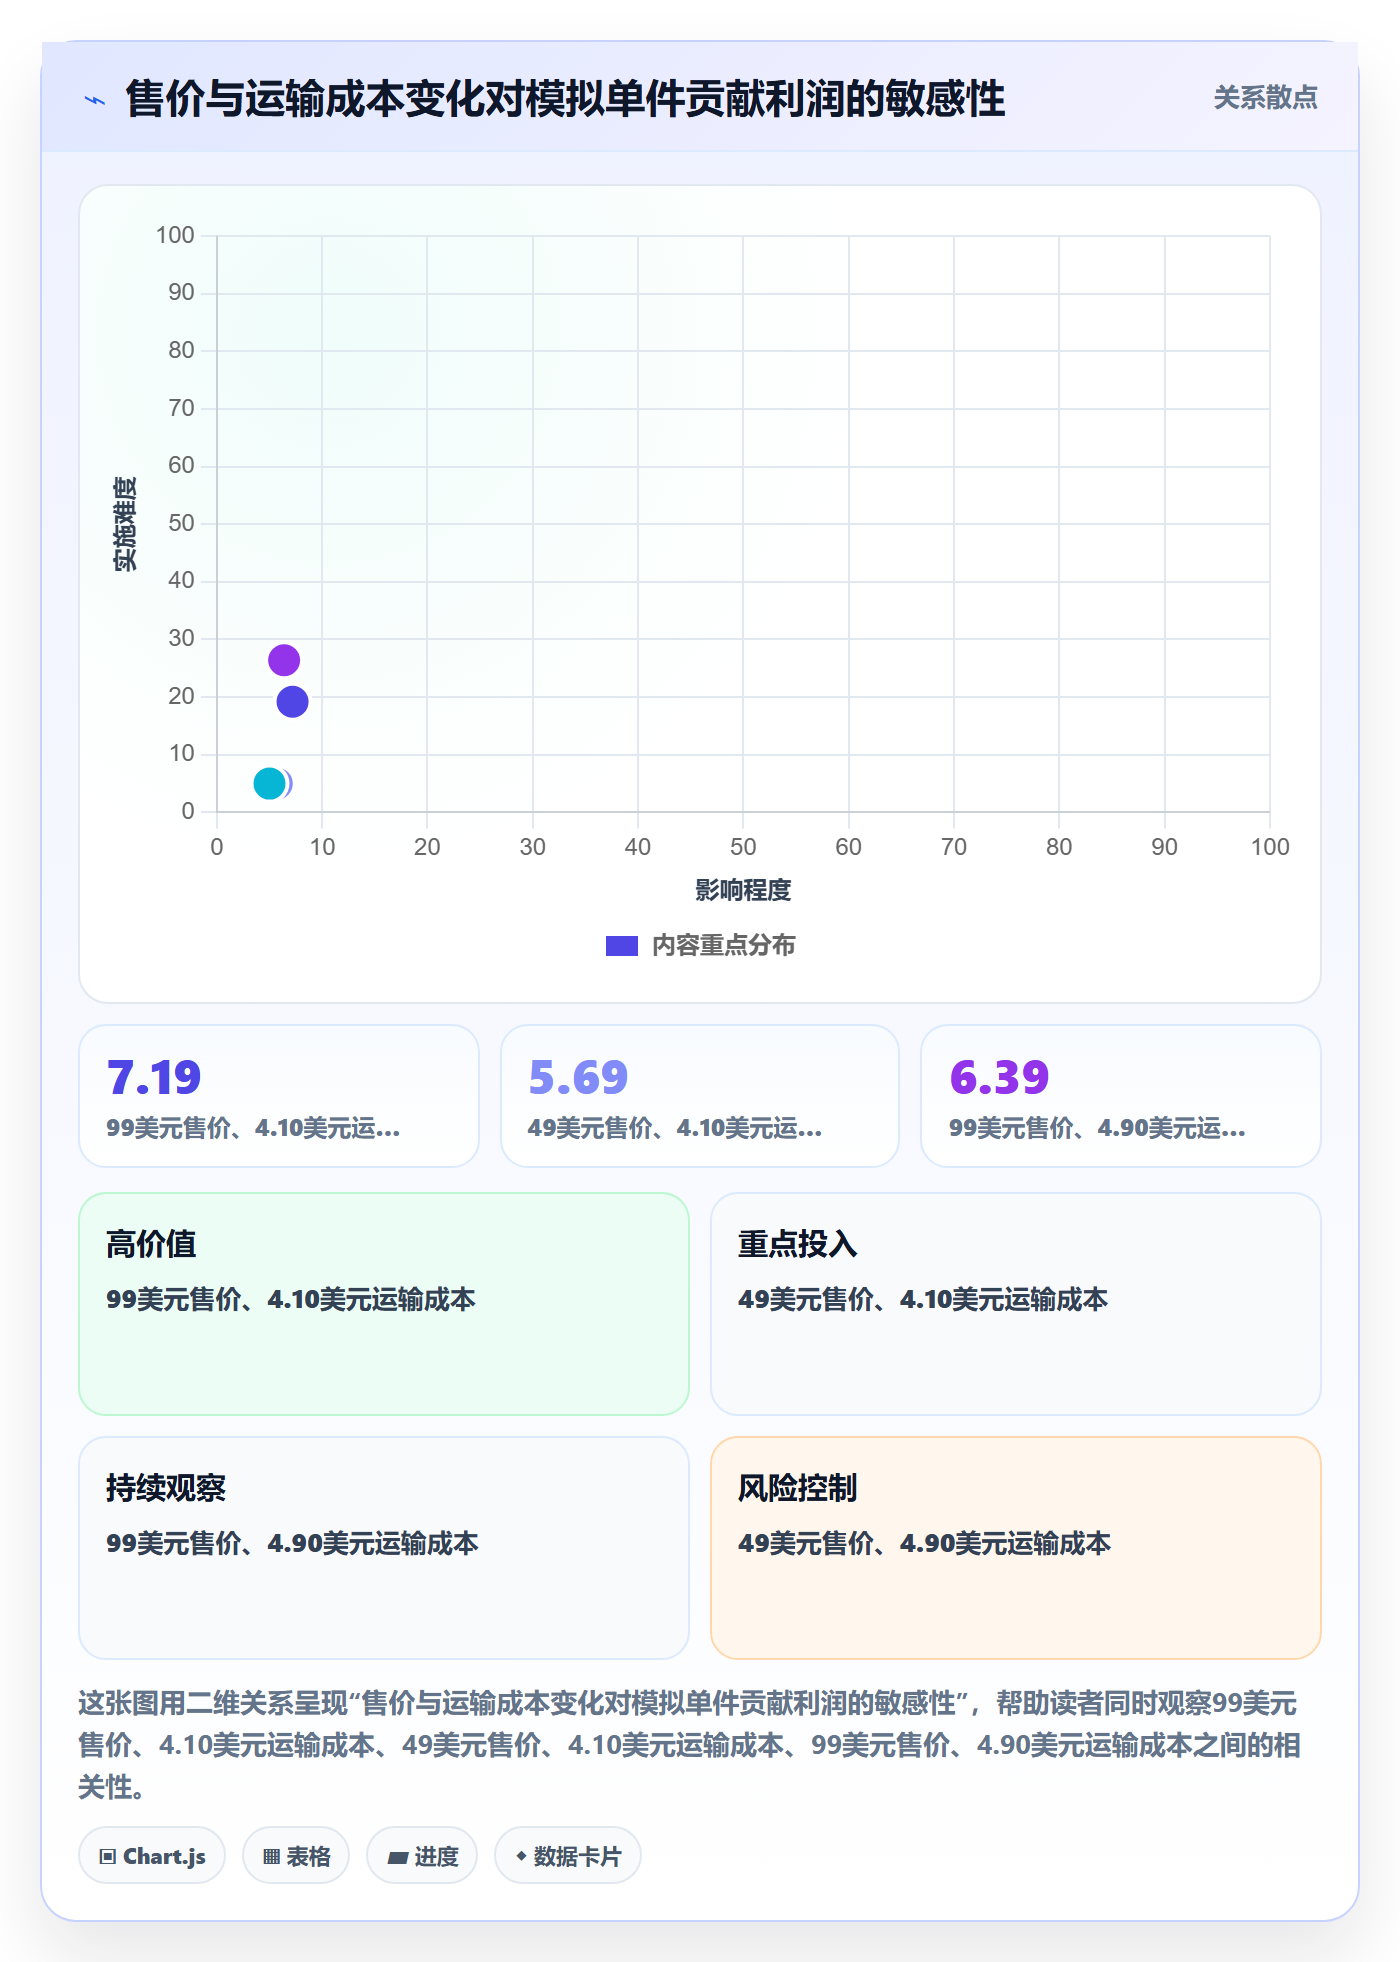Open the 表格 tag

tap(296, 1856)
